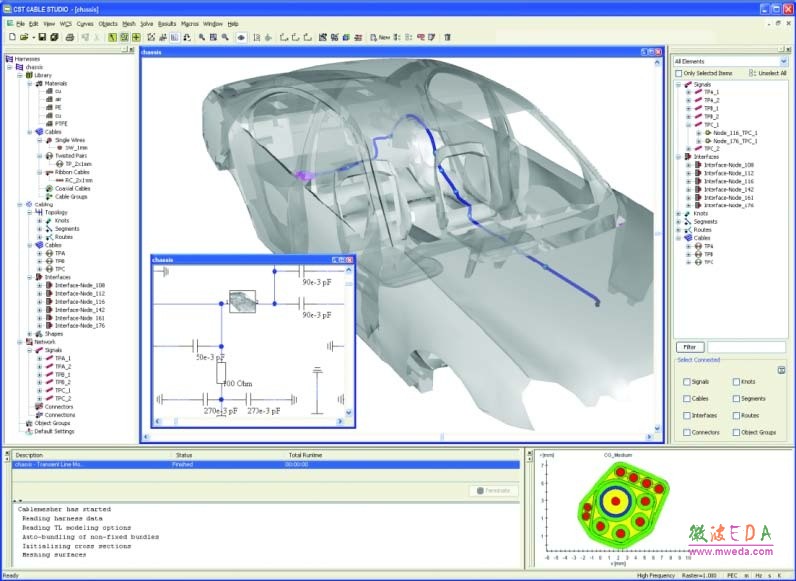Select the chassis Transient Line job row
The width and height of the screenshot is (796, 581).
point(266,465)
